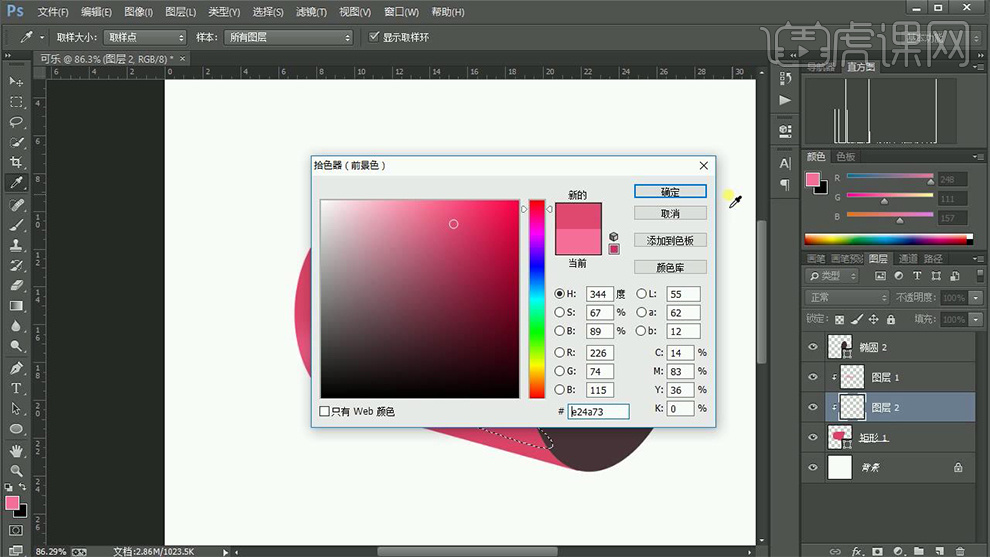Hide the 椭圆 2 layer

[x=813, y=347]
